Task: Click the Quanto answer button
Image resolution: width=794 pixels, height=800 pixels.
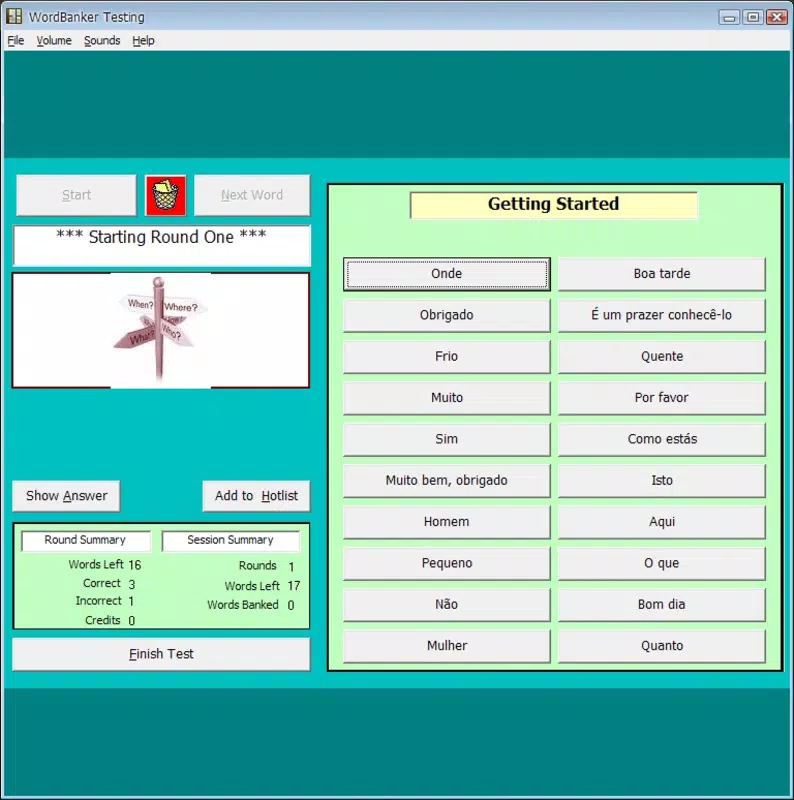Action: [x=662, y=646]
